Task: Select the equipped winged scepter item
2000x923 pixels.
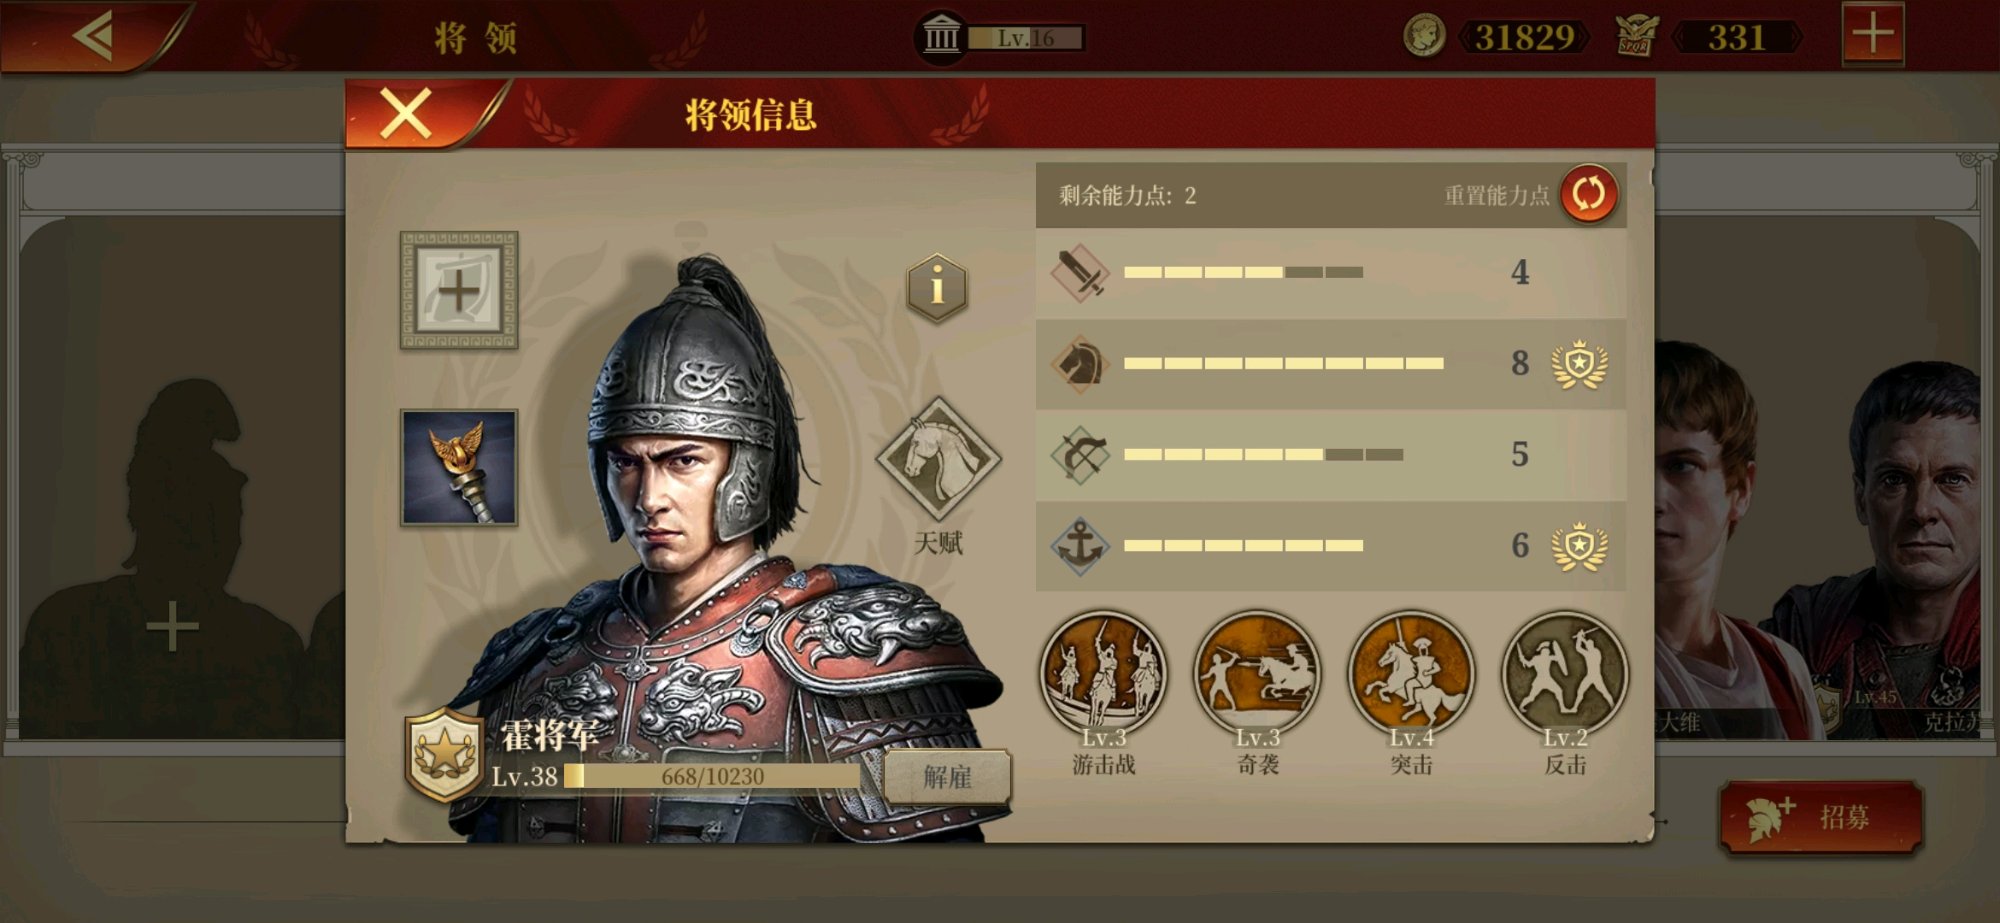Action: [459, 467]
